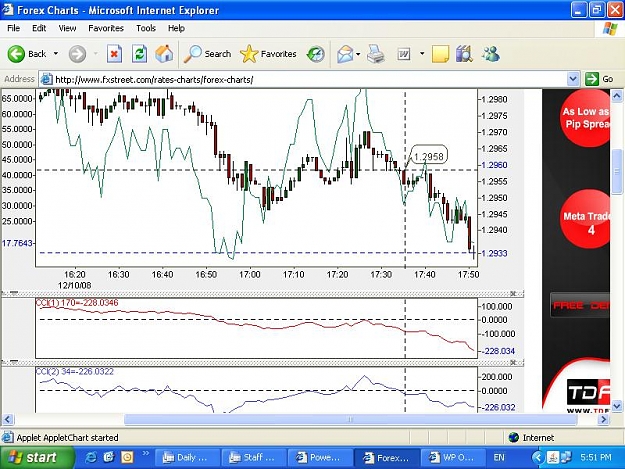The image size is (625, 469).
Task: Open the Help menu
Action: (x=176, y=28)
